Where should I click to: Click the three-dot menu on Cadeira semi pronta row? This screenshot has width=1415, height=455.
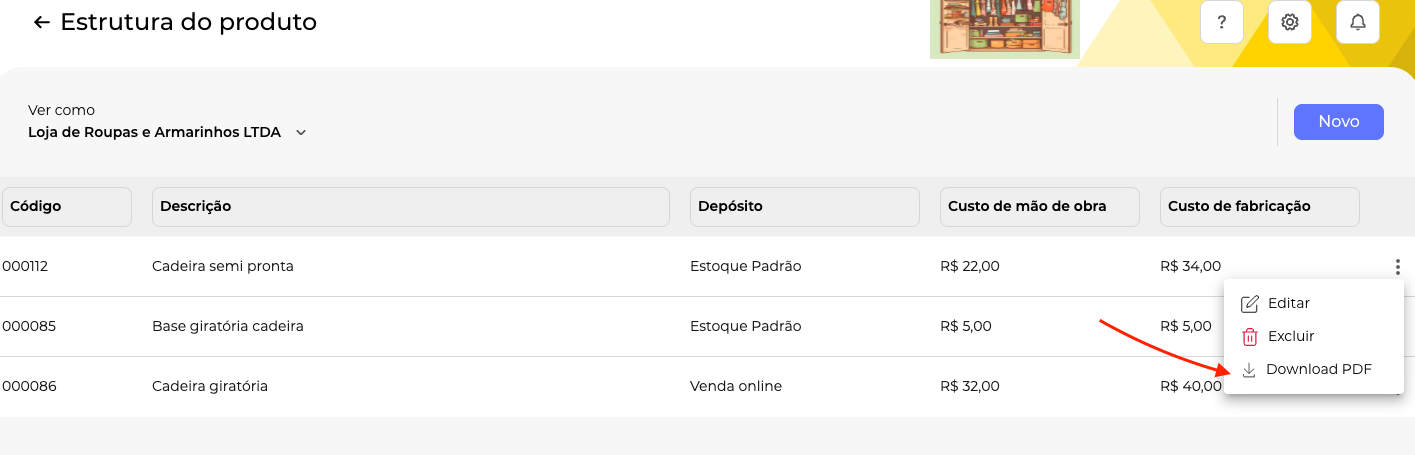click(x=1396, y=266)
